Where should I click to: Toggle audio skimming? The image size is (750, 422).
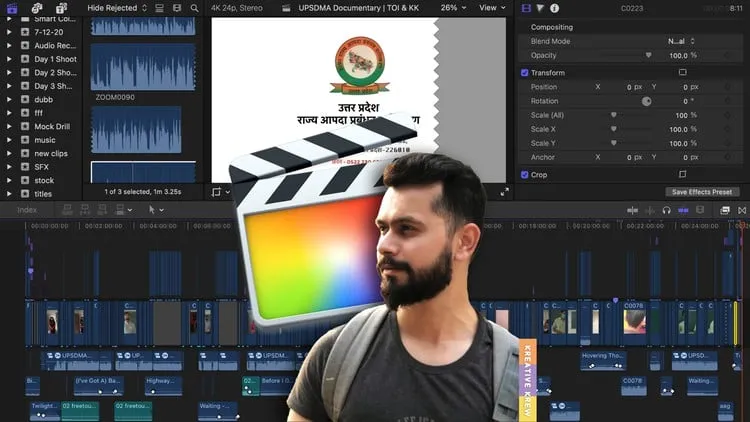[x=650, y=210]
